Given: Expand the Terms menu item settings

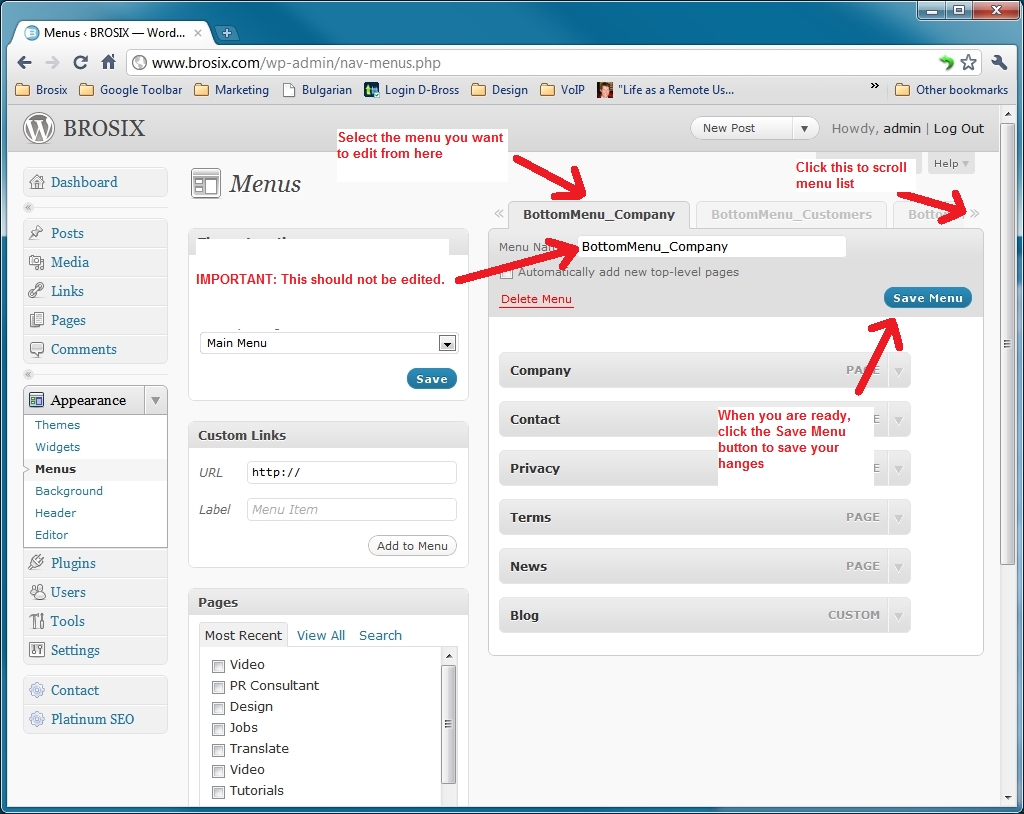Looking at the screenshot, I should tap(899, 517).
